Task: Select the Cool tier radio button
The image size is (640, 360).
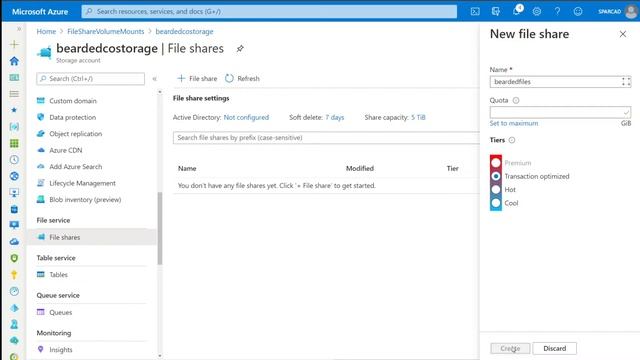Action: coord(496,203)
